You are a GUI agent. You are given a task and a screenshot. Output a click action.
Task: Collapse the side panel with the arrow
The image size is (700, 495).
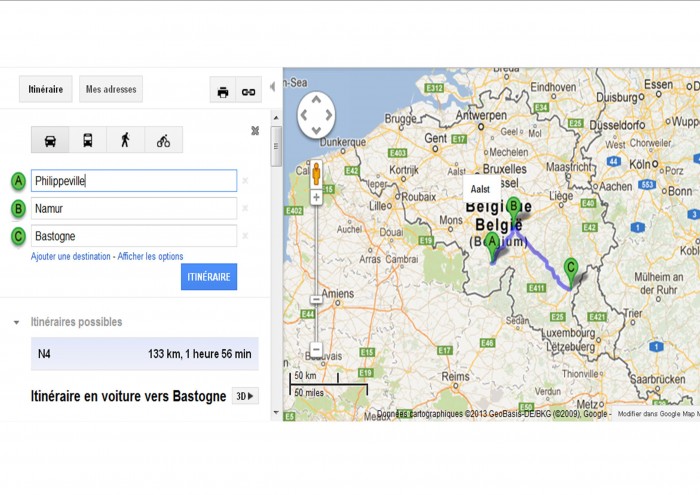point(272,87)
